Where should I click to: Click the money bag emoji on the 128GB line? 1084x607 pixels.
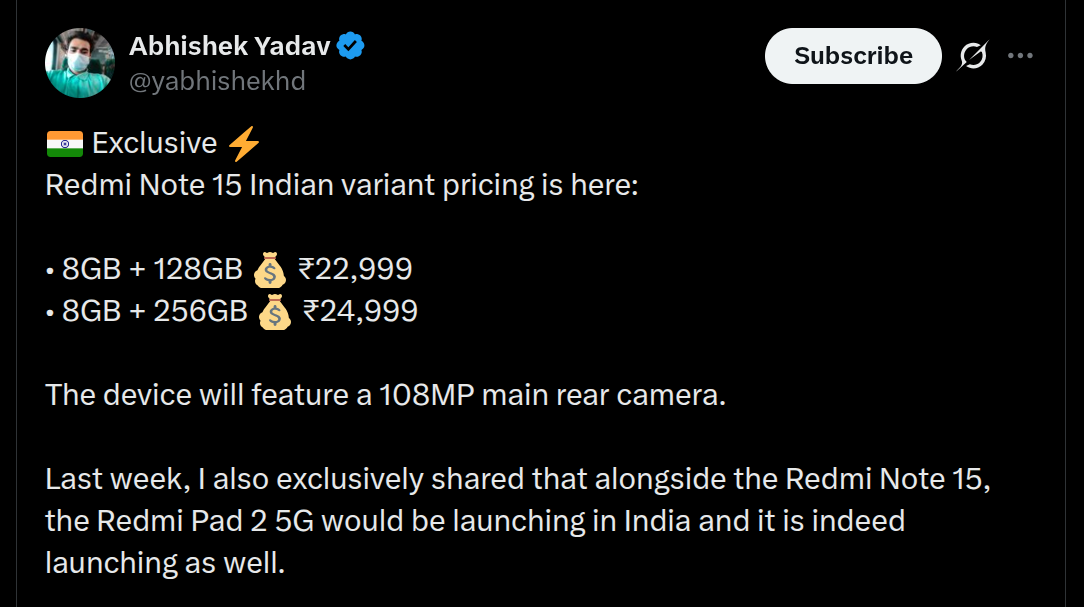(x=268, y=268)
